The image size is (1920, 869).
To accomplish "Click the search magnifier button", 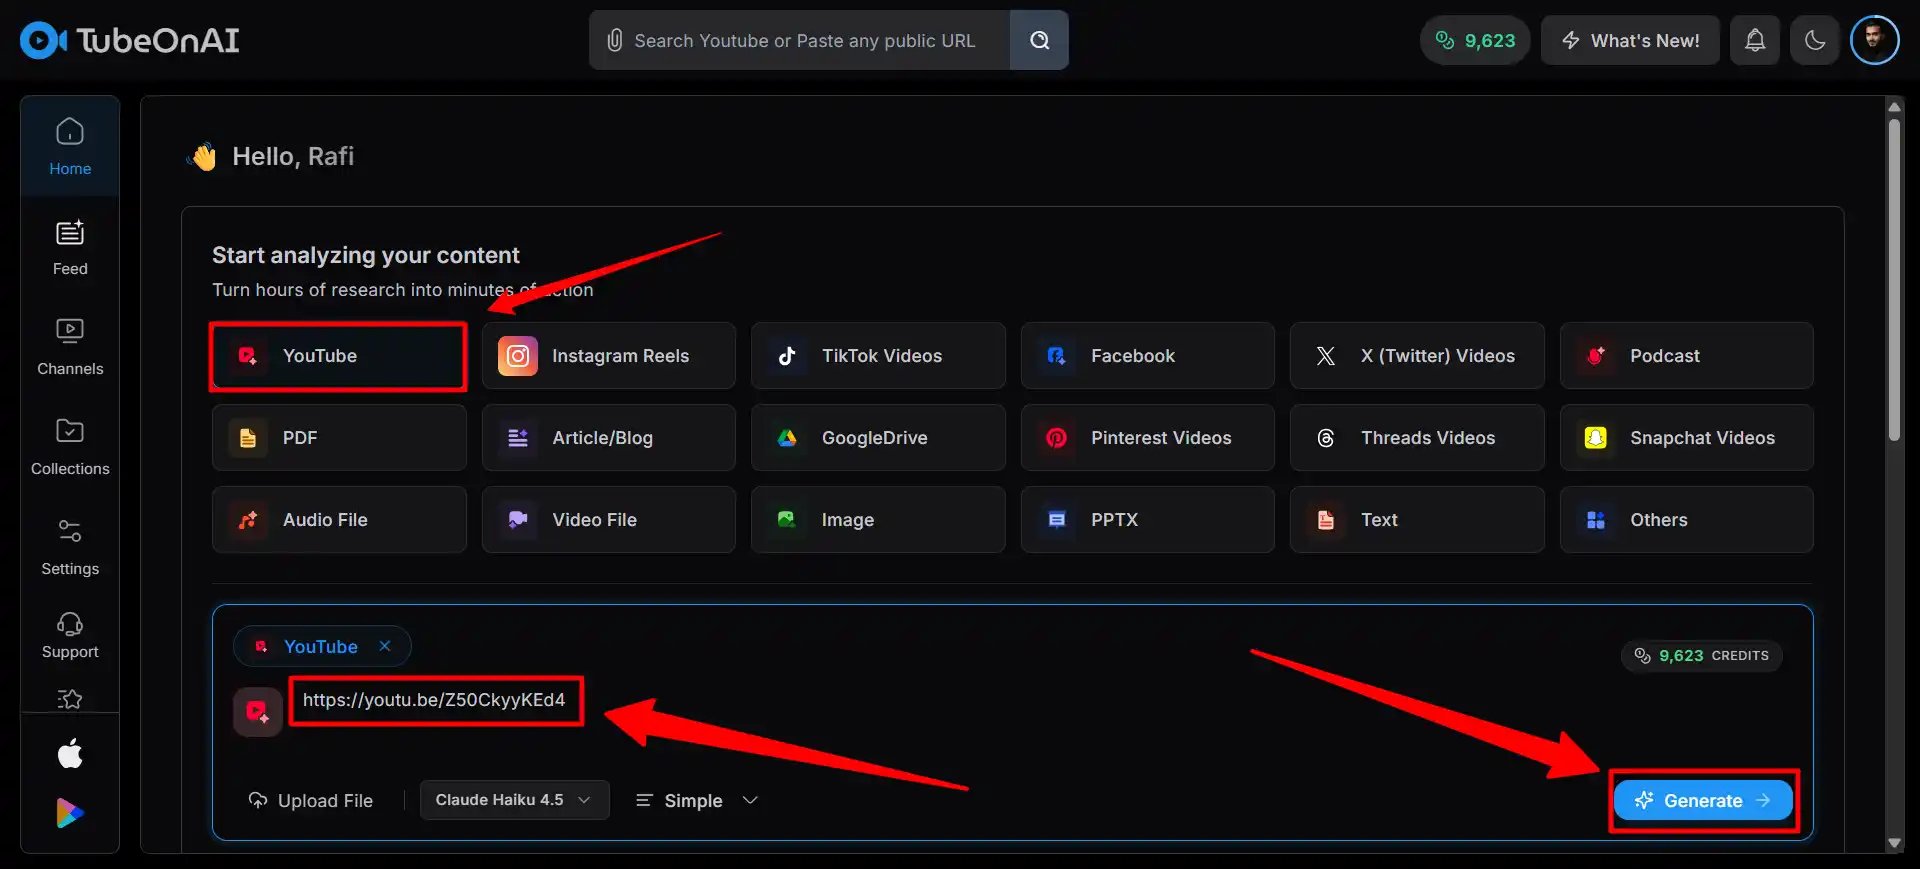I will tap(1039, 40).
